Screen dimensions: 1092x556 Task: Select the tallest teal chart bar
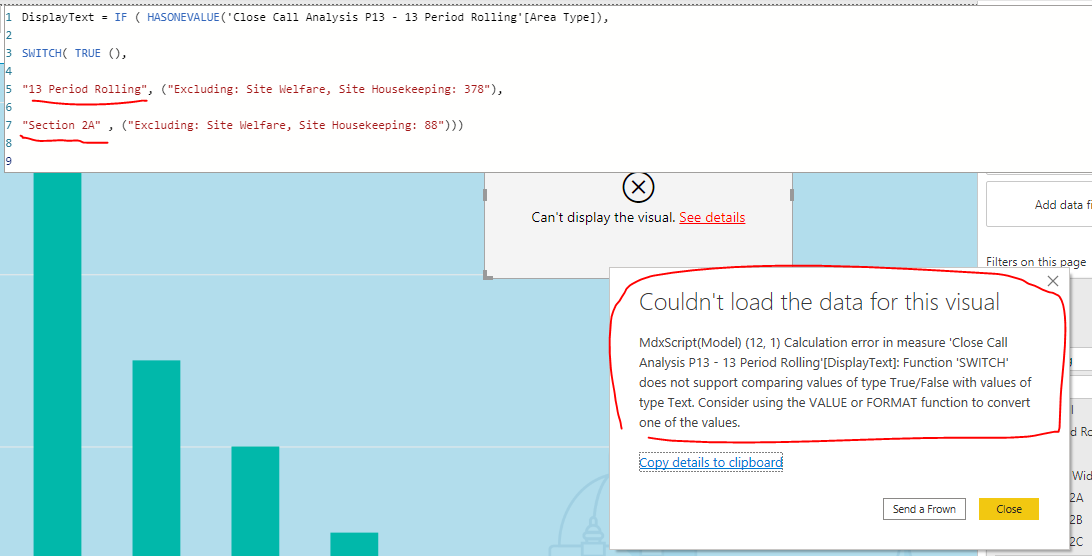tap(57, 364)
